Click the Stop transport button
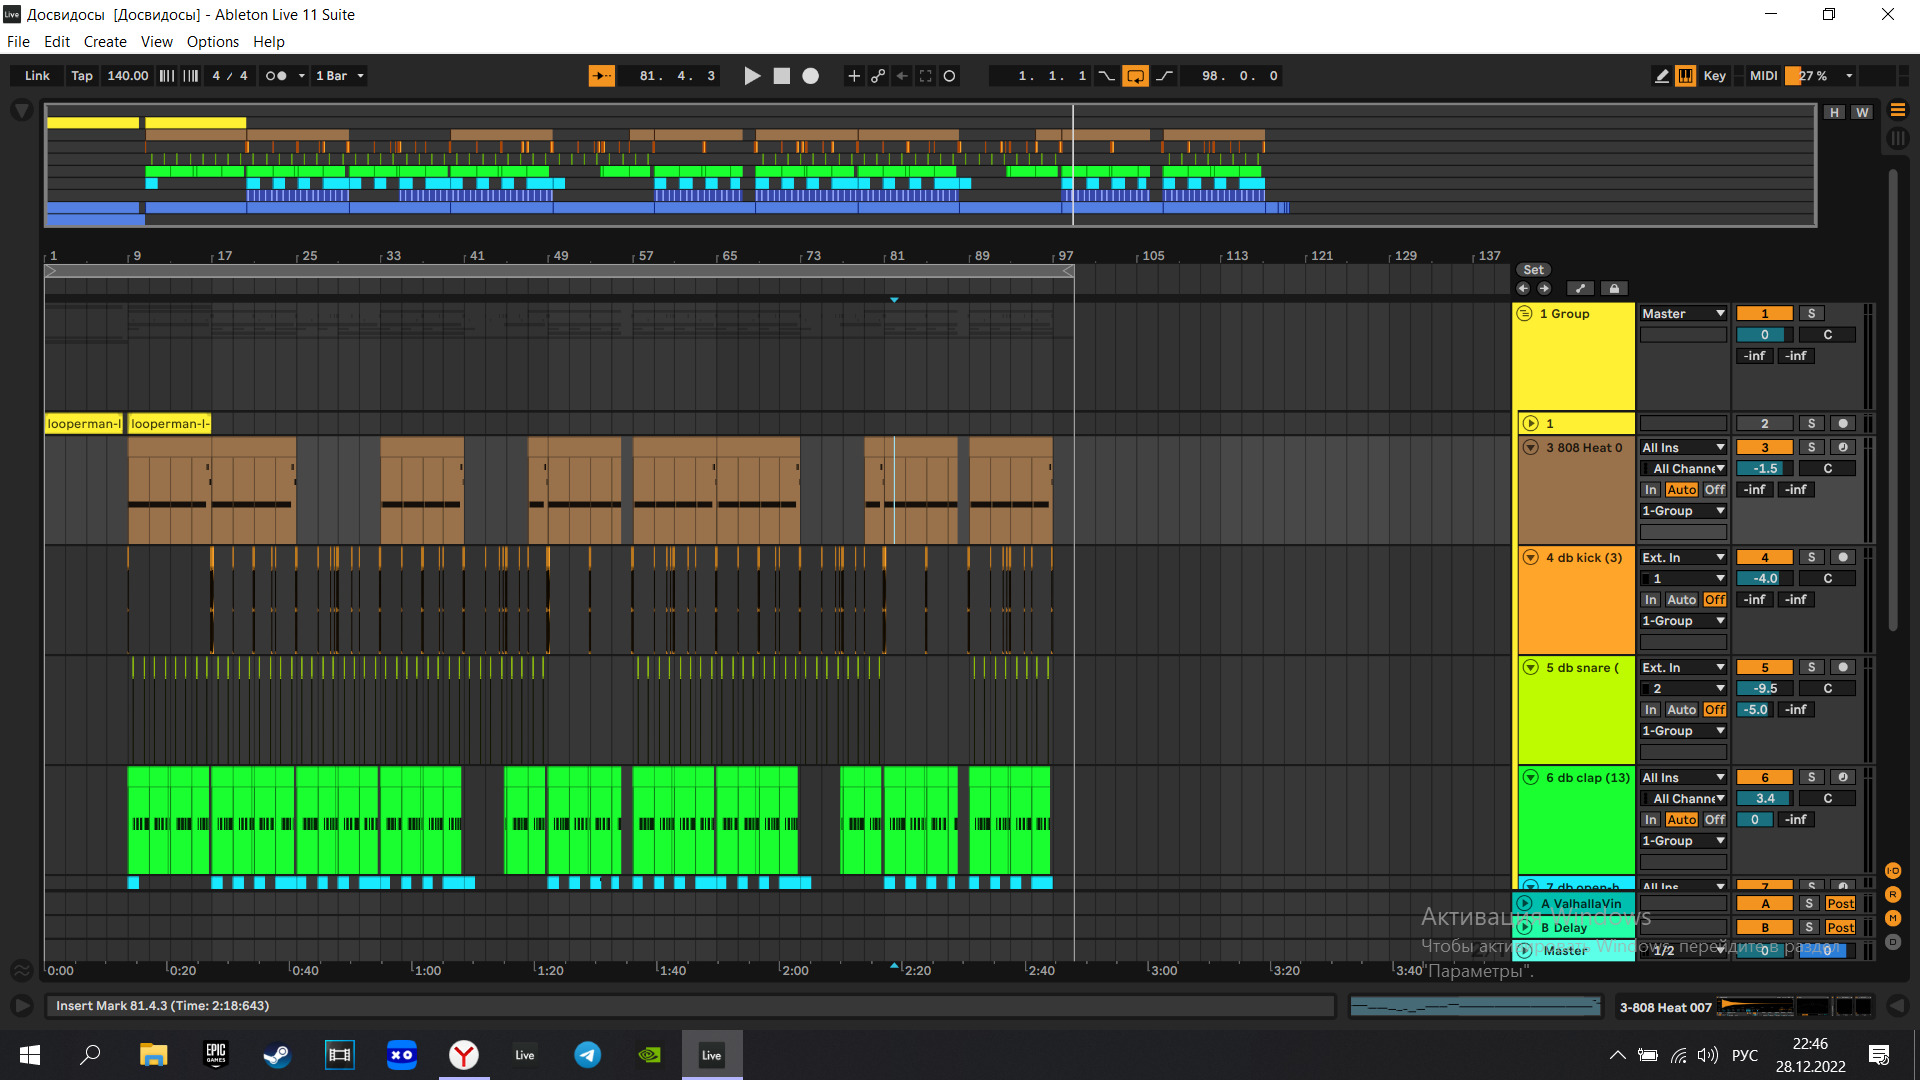The width and height of the screenshot is (1920, 1080). (782, 76)
